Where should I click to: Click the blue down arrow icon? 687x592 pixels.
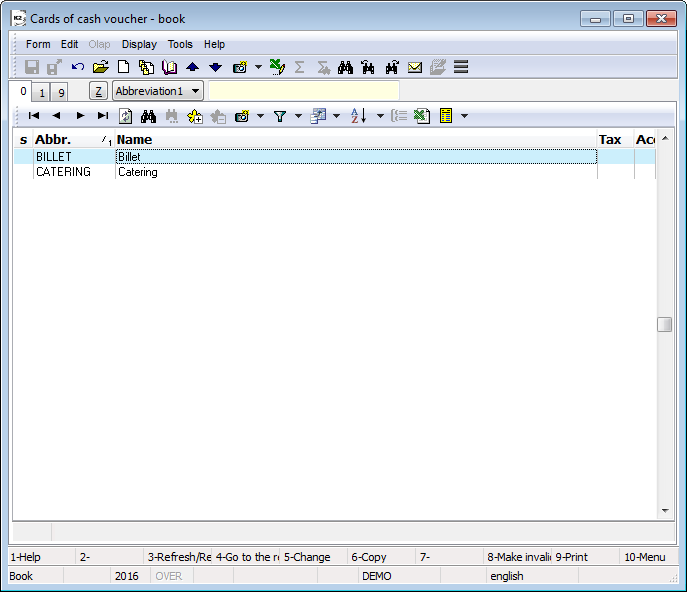216,67
